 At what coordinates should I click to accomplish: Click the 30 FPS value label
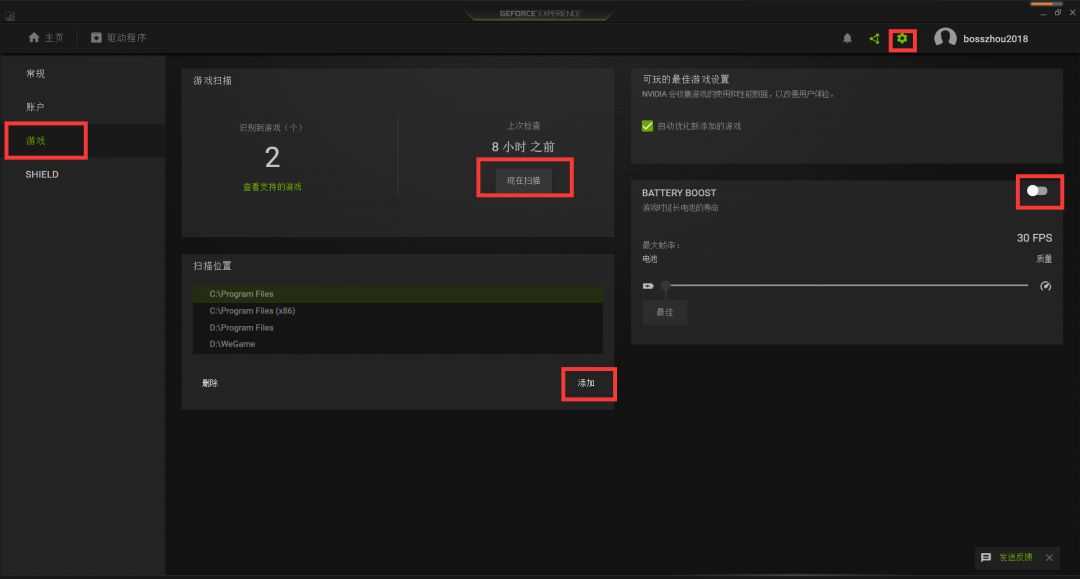[1035, 238]
